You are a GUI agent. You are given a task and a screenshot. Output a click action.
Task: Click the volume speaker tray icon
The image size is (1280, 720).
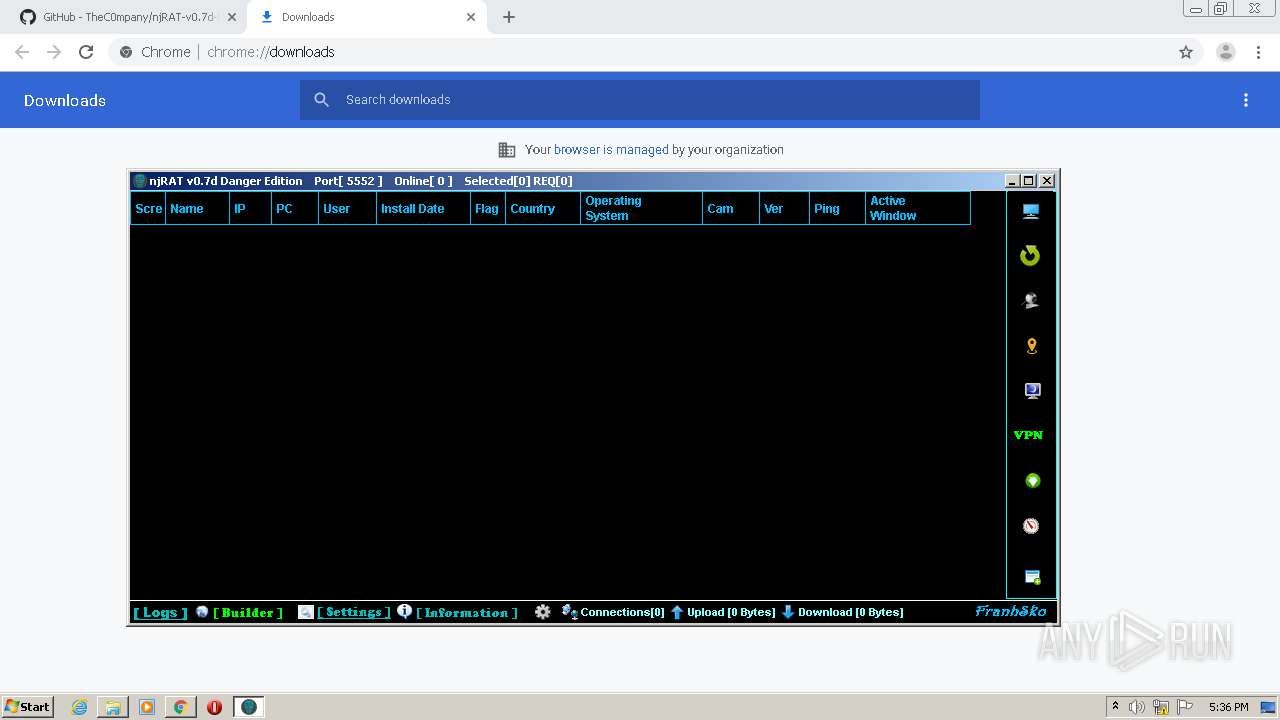(1137, 707)
